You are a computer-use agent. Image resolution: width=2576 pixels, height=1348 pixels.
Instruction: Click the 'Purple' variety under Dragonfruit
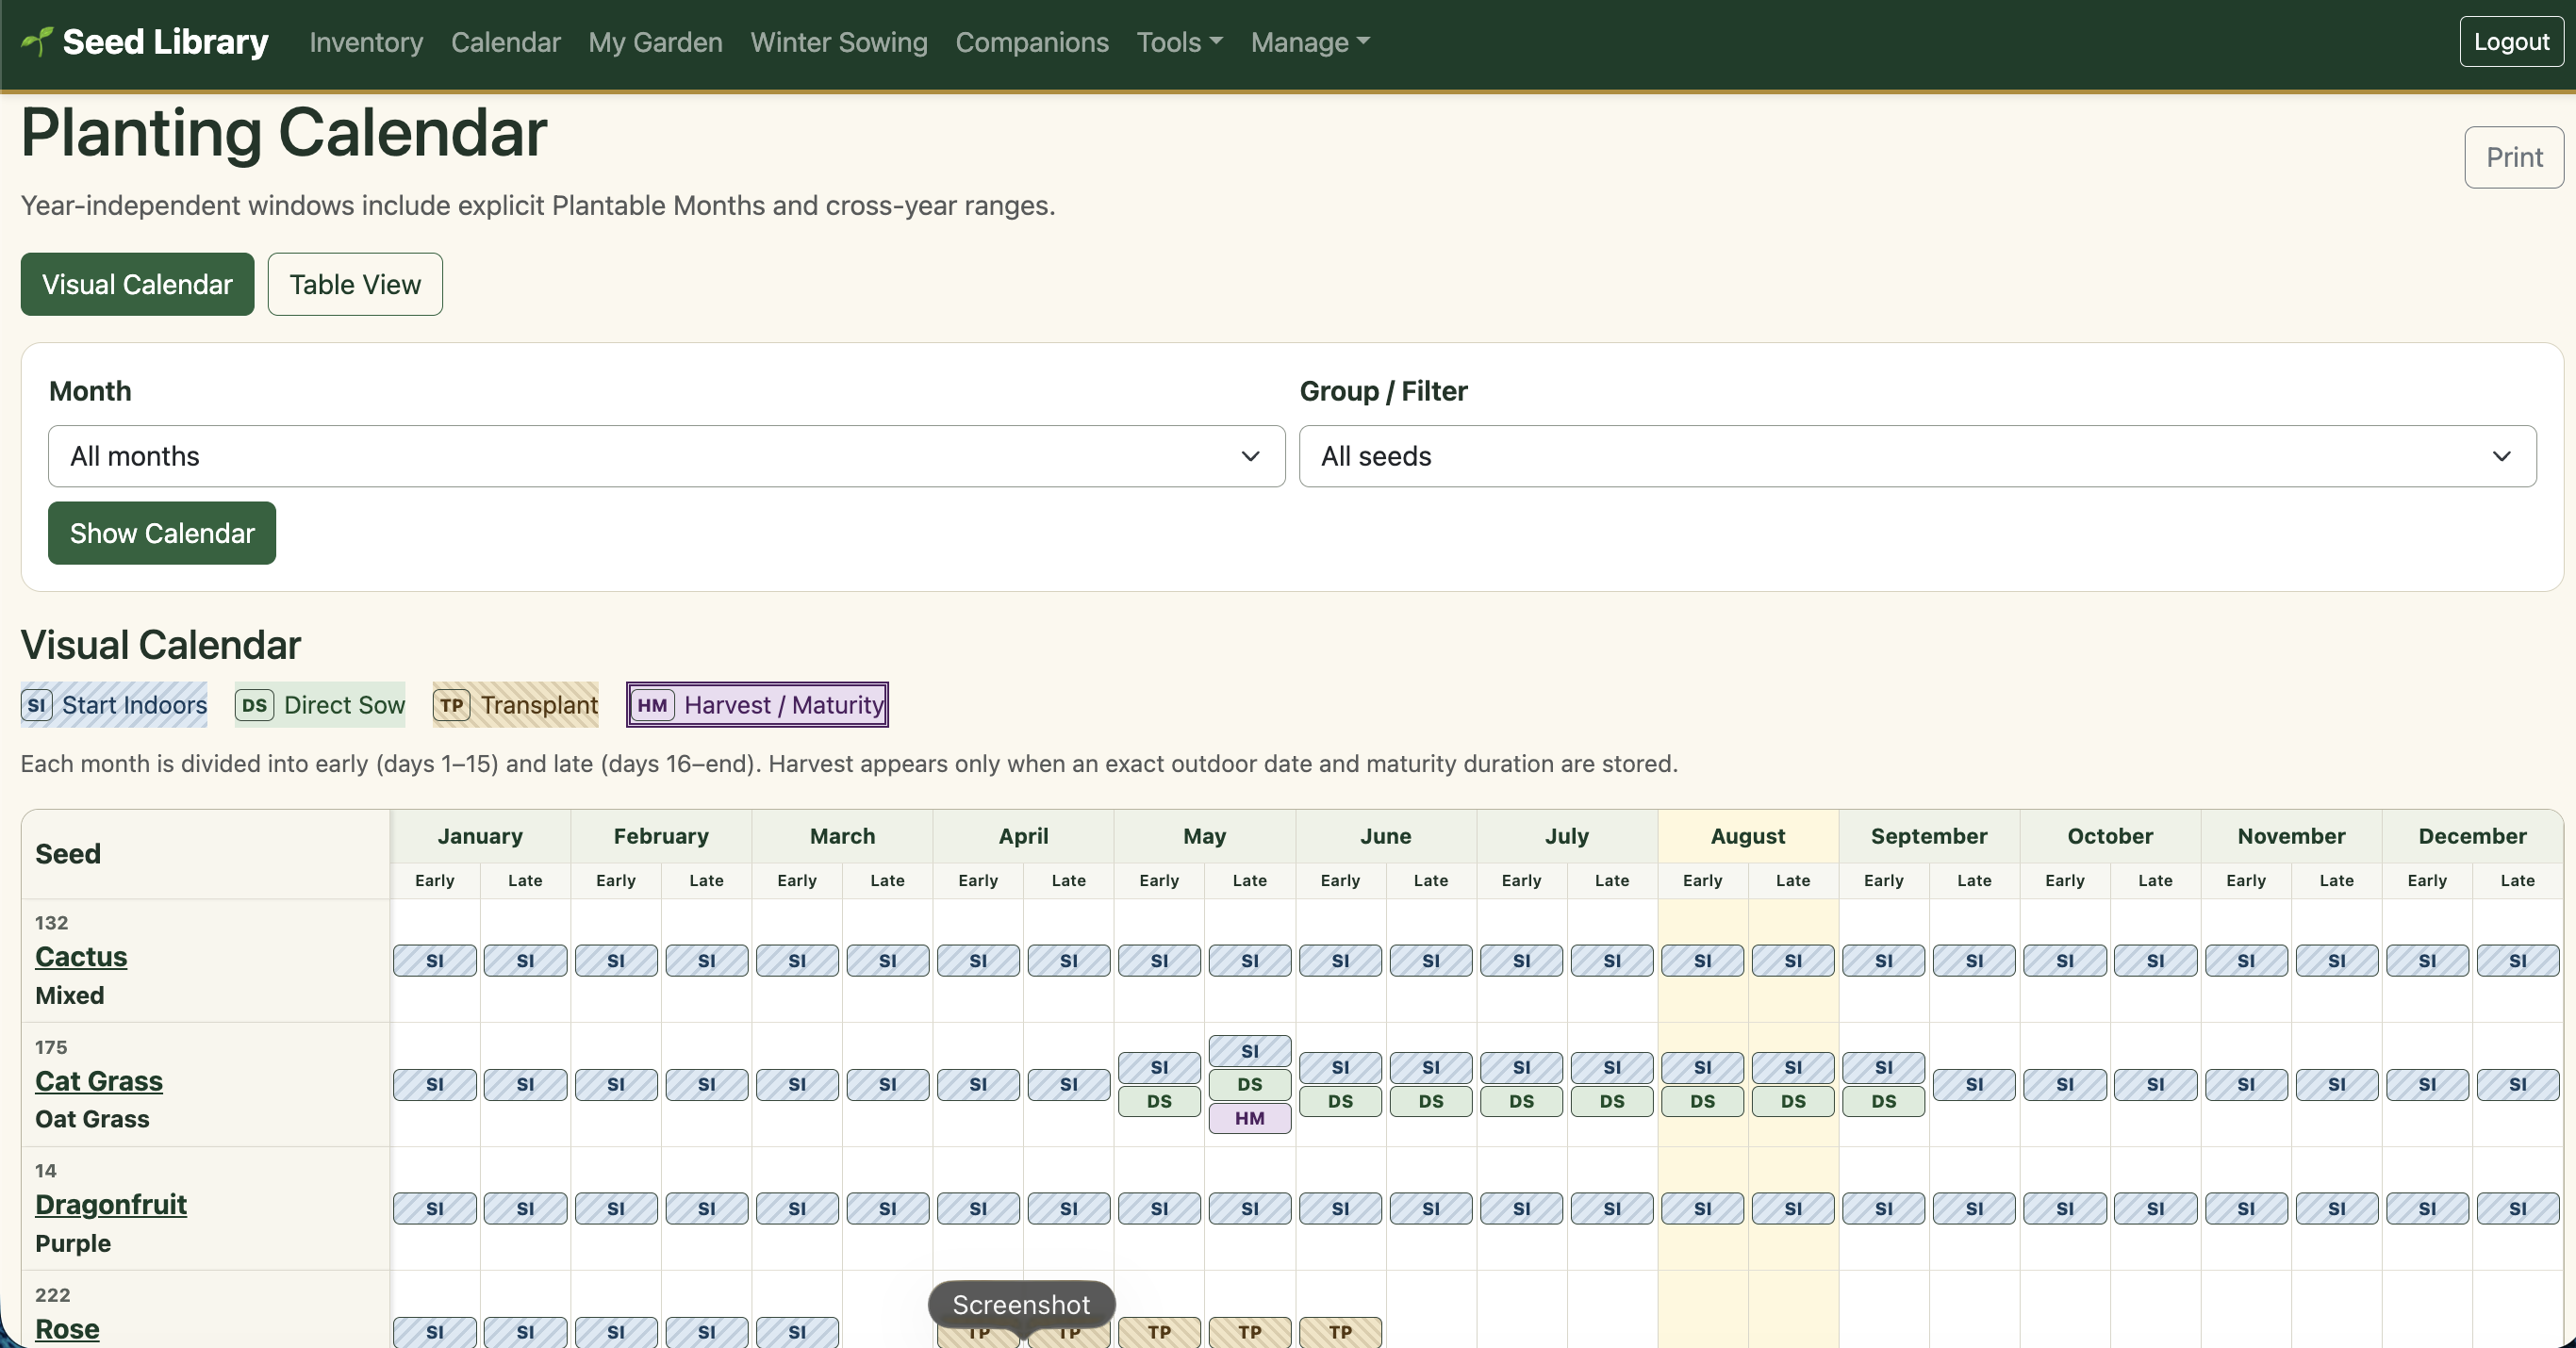pos(73,1243)
